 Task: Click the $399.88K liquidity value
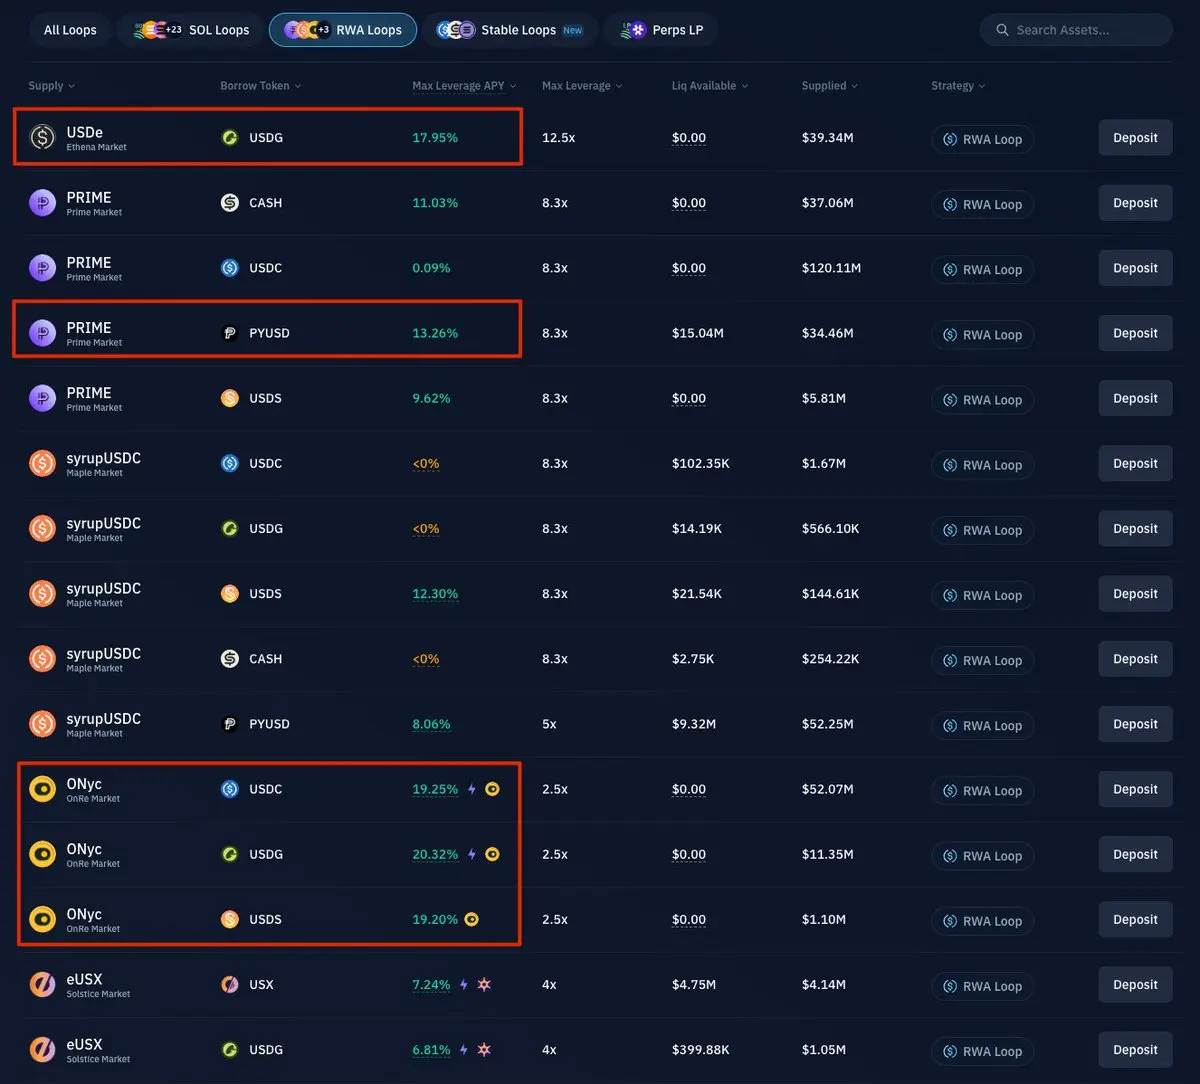701,1049
